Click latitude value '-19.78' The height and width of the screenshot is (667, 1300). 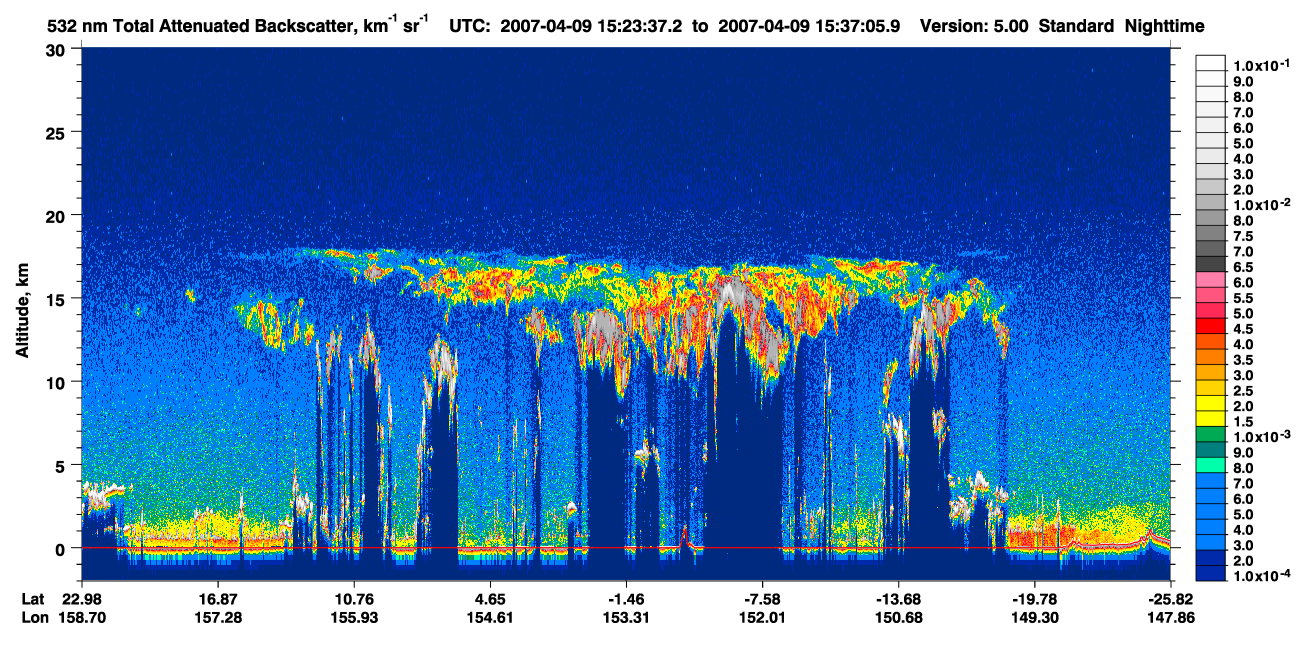pos(1035,598)
